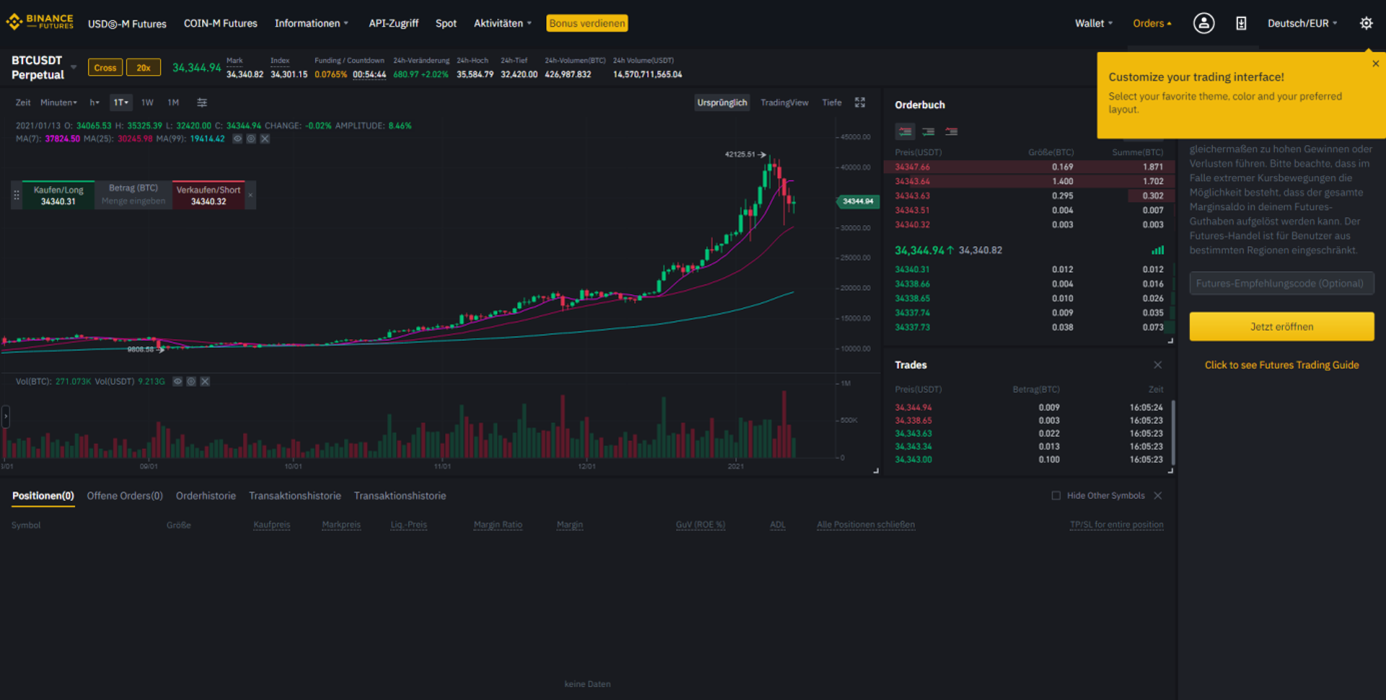Remove the MA indicator with the X icon
Image resolution: width=1386 pixels, height=700 pixels.
[264, 138]
